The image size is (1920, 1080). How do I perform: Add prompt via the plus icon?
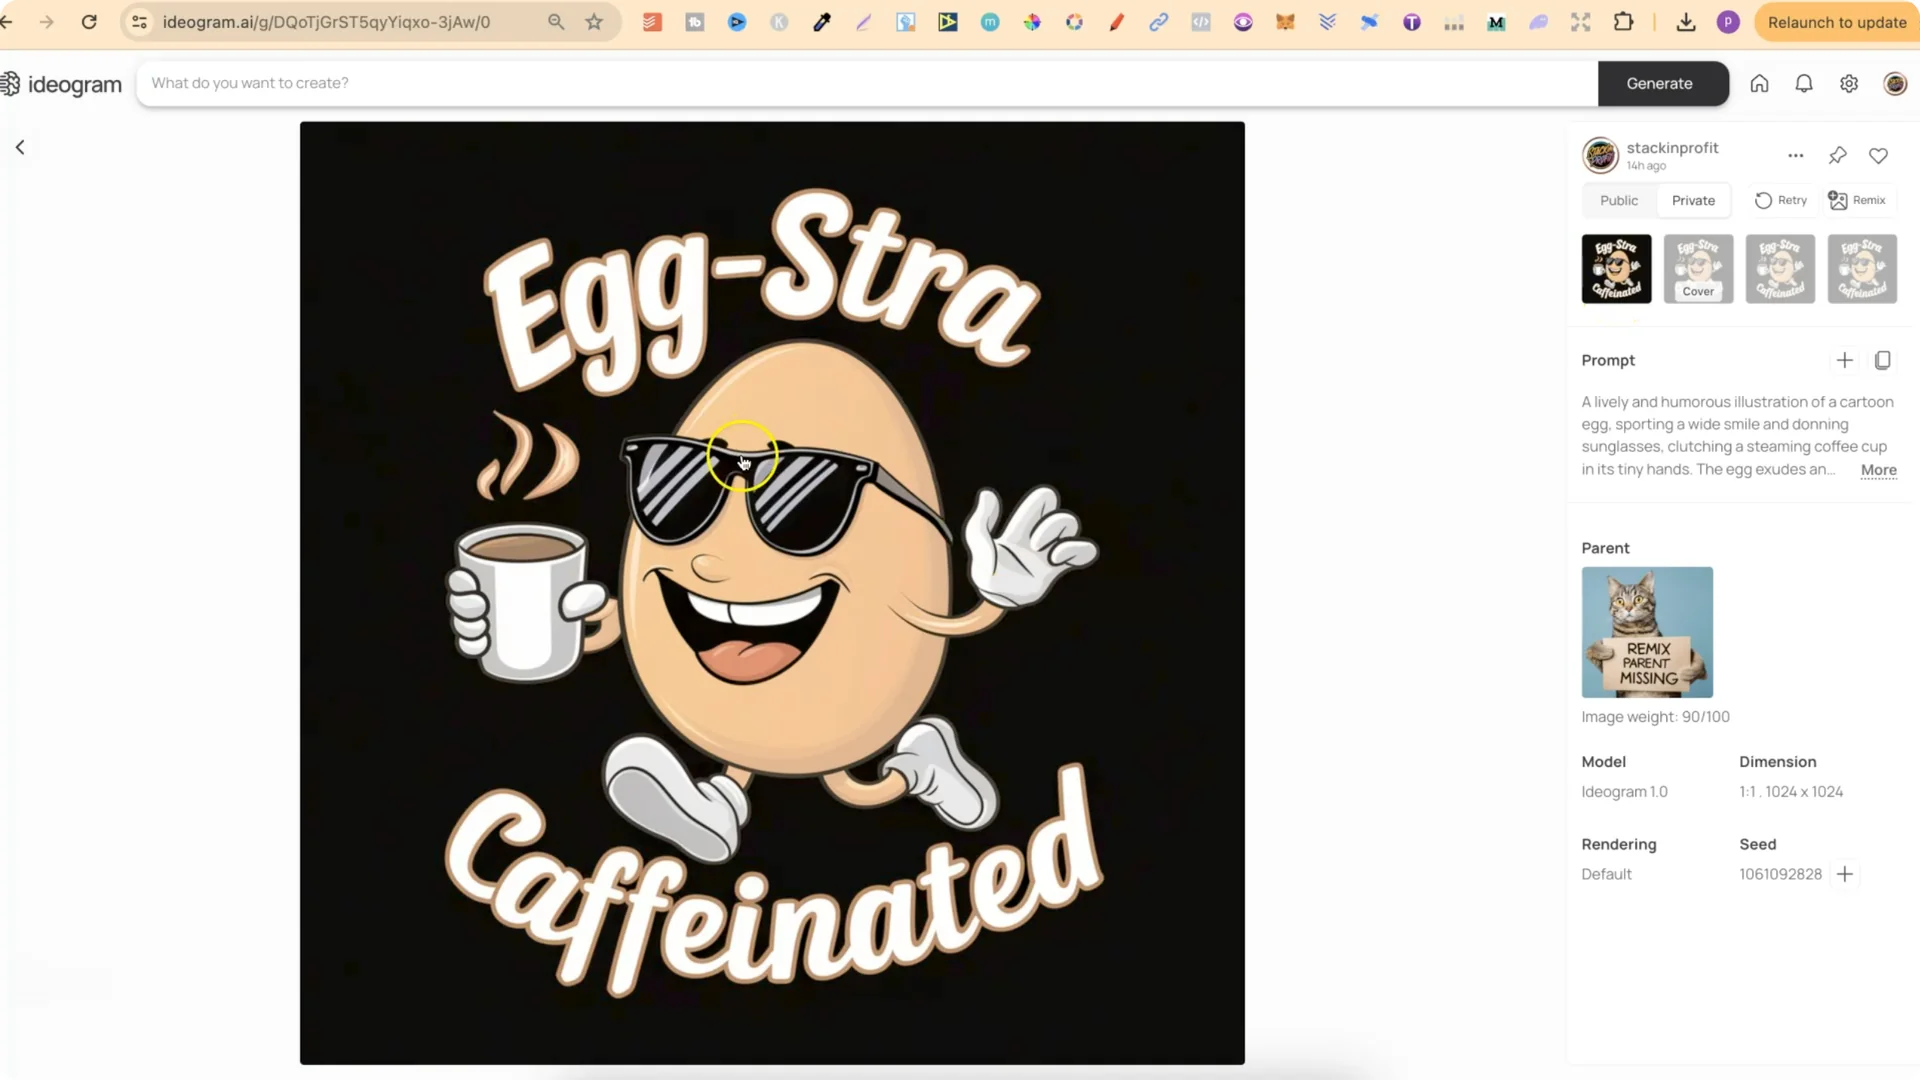coord(1845,360)
